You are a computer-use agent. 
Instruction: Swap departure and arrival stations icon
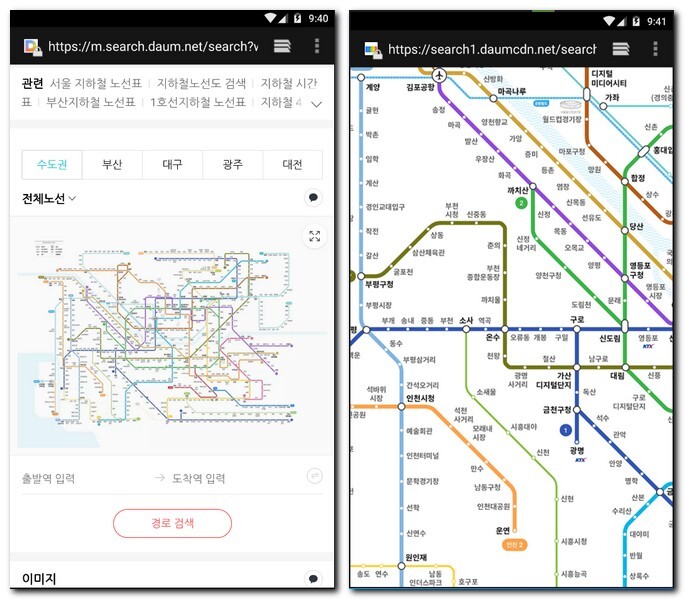[x=314, y=477]
